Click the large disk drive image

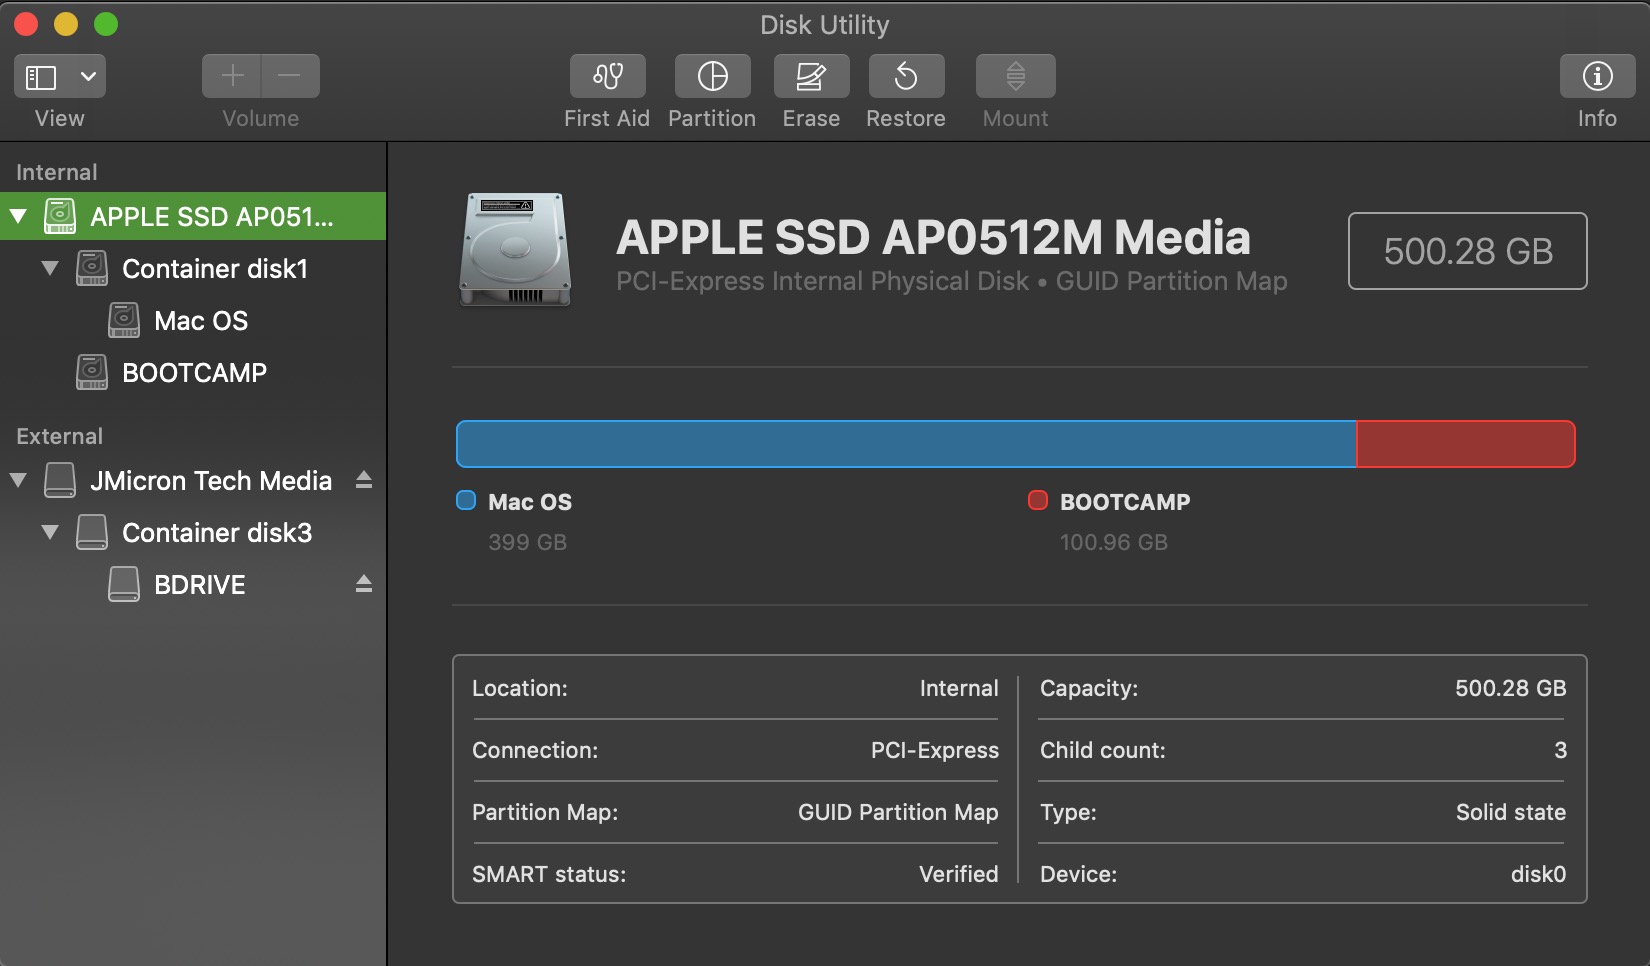515,250
